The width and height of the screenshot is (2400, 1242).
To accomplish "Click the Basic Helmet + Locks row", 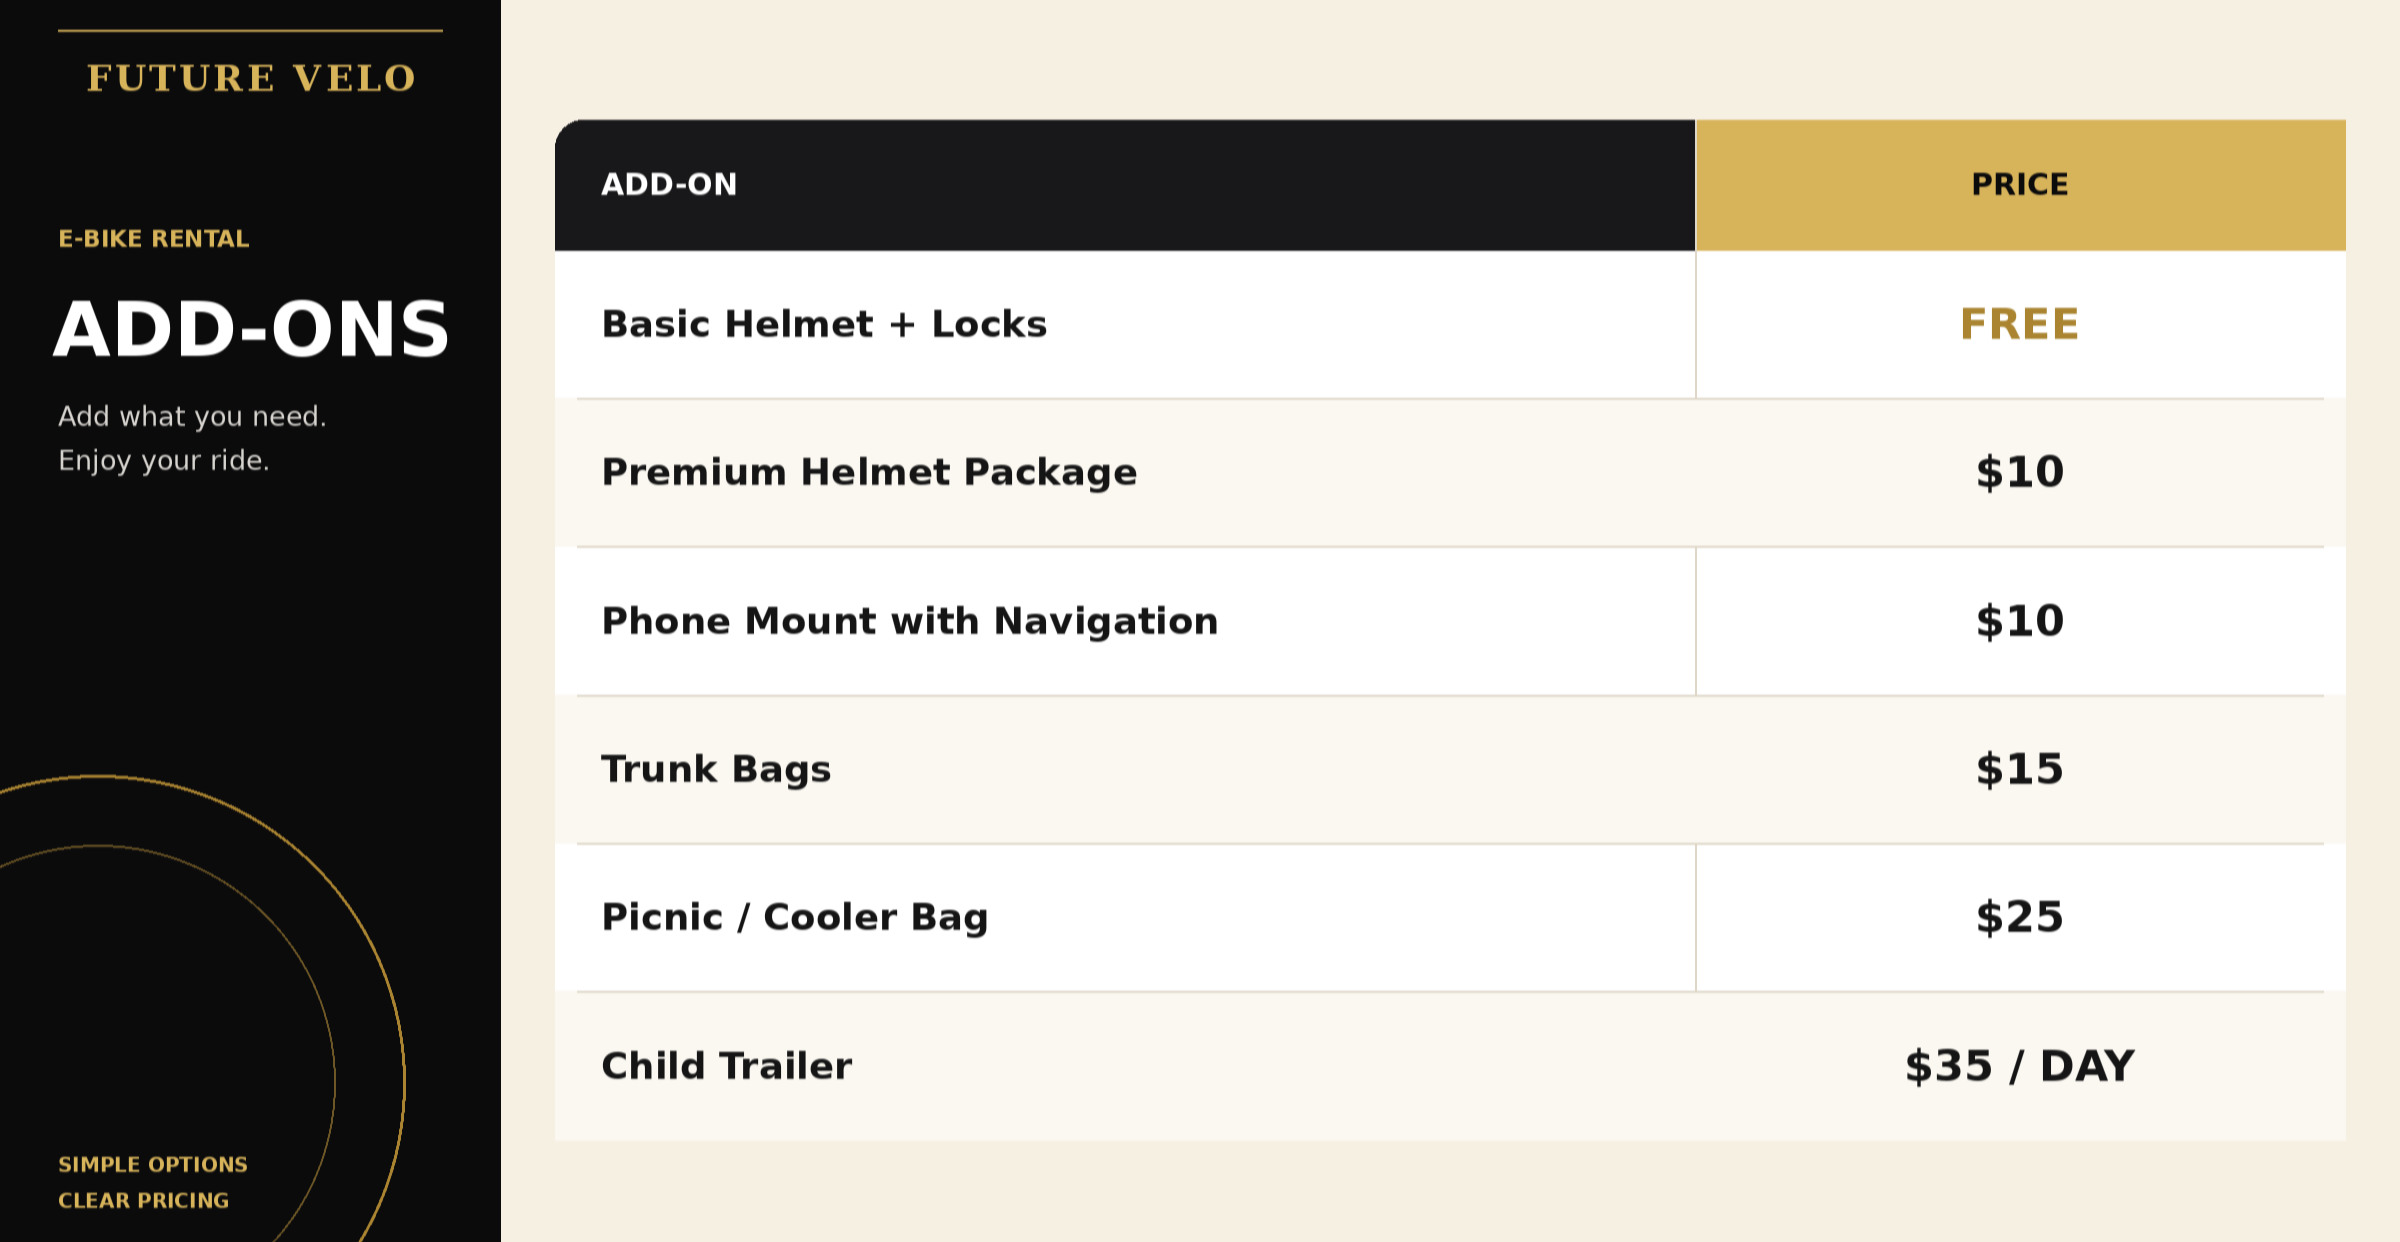I will 1450,324.
